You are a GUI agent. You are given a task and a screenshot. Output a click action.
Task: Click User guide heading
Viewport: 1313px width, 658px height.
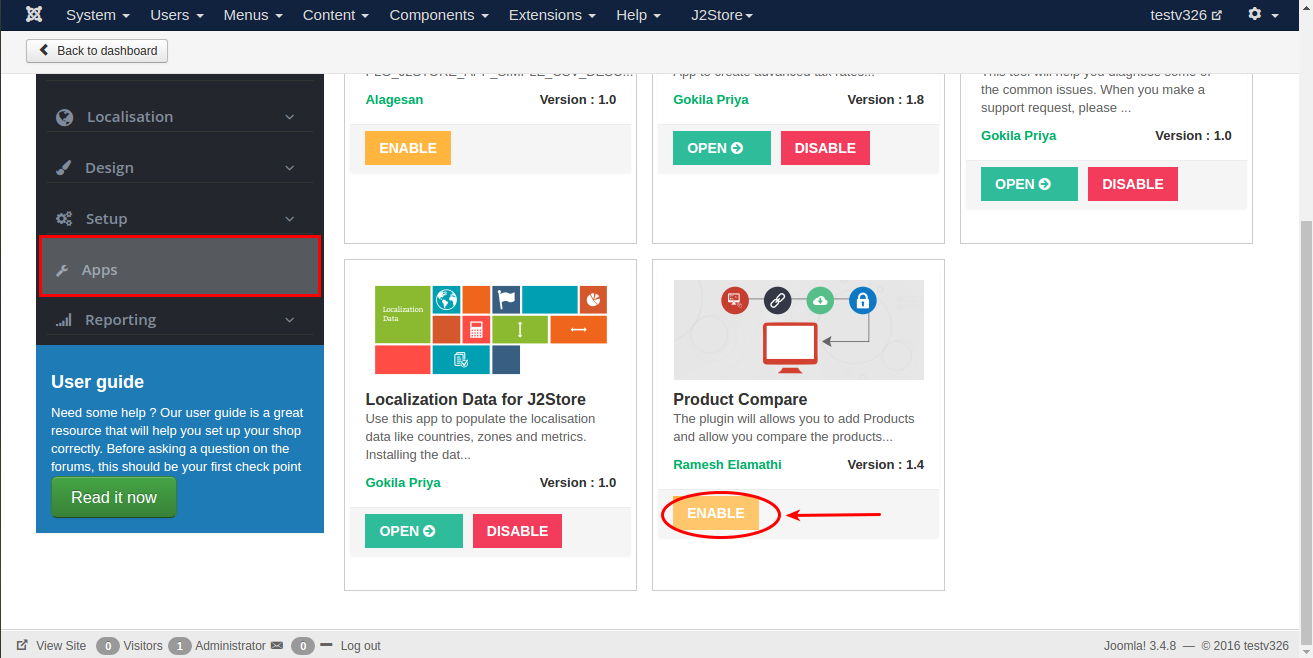click(98, 382)
